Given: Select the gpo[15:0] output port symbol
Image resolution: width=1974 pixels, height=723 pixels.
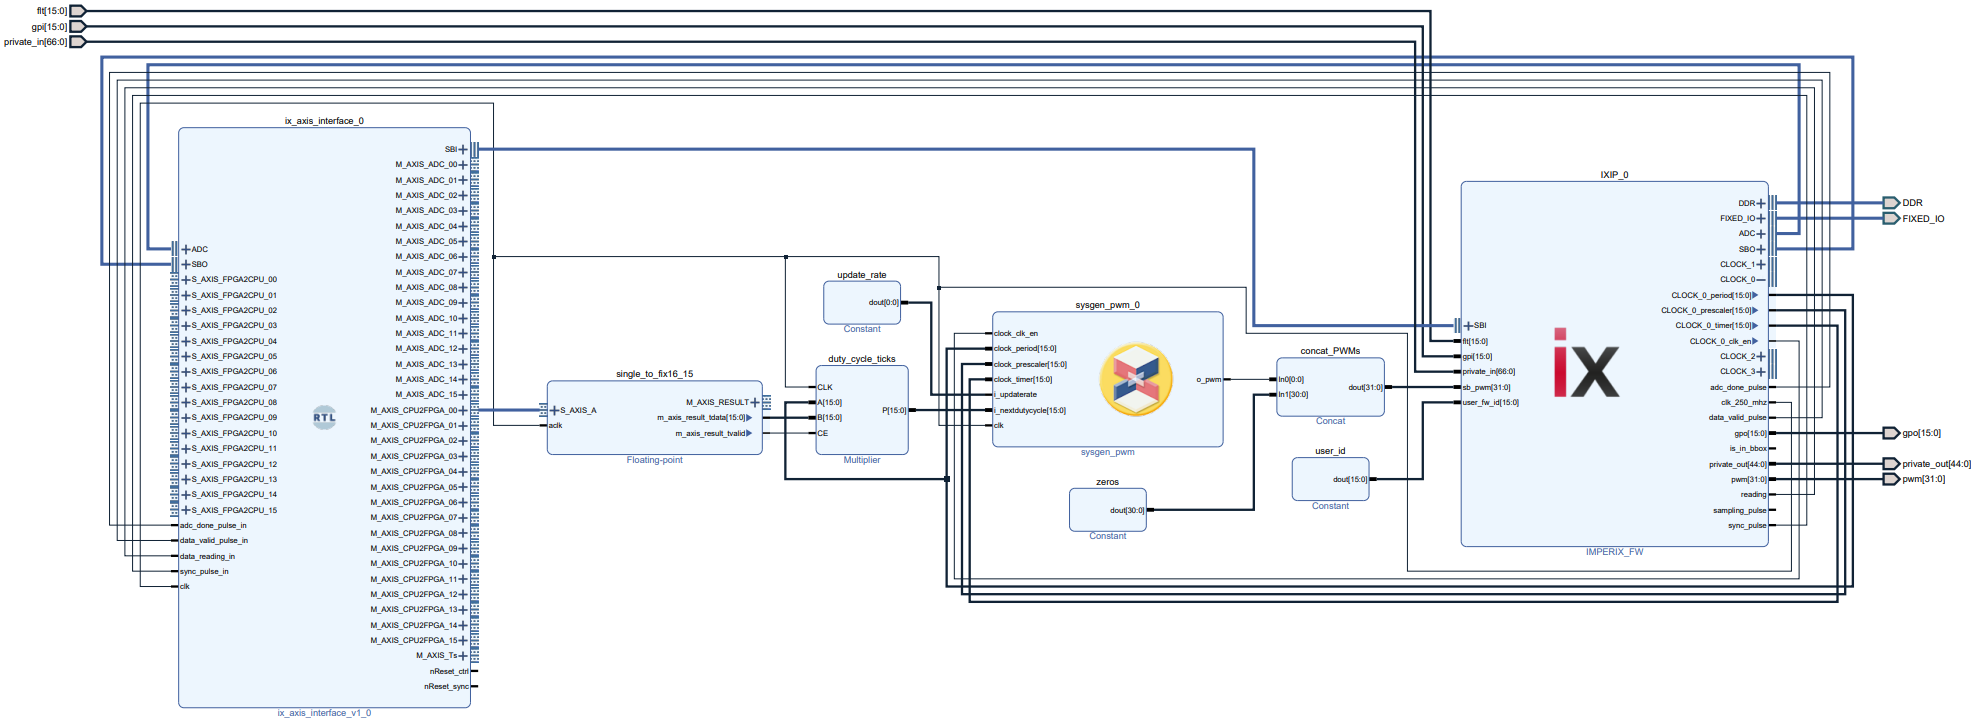Looking at the screenshot, I should (x=1890, y=433).
